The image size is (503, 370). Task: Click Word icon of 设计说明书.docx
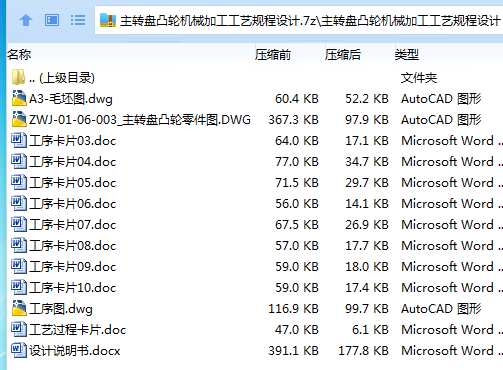(x=19, y=350)
